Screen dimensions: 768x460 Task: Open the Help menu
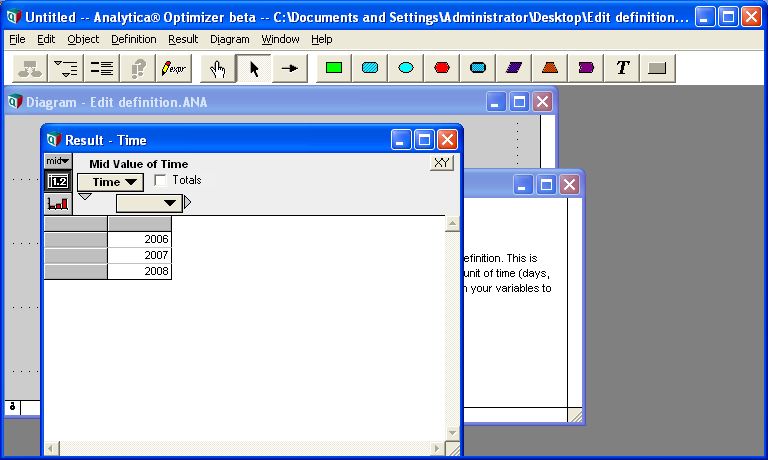(322, 39)
